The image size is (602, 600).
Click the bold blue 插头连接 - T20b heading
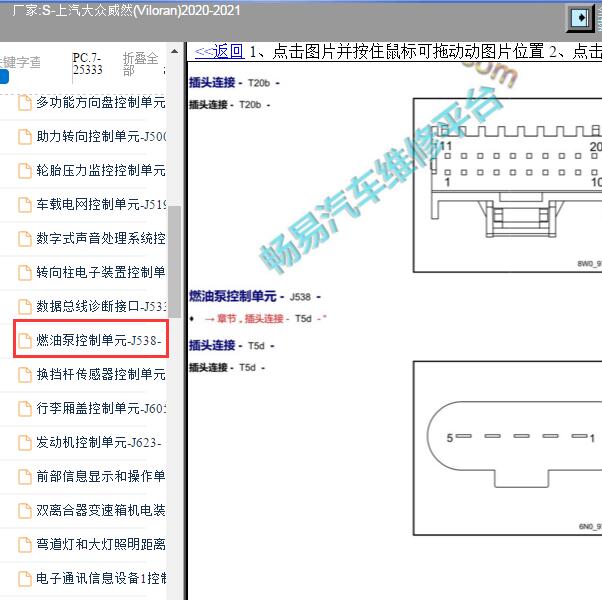click(x=234, y=83)
